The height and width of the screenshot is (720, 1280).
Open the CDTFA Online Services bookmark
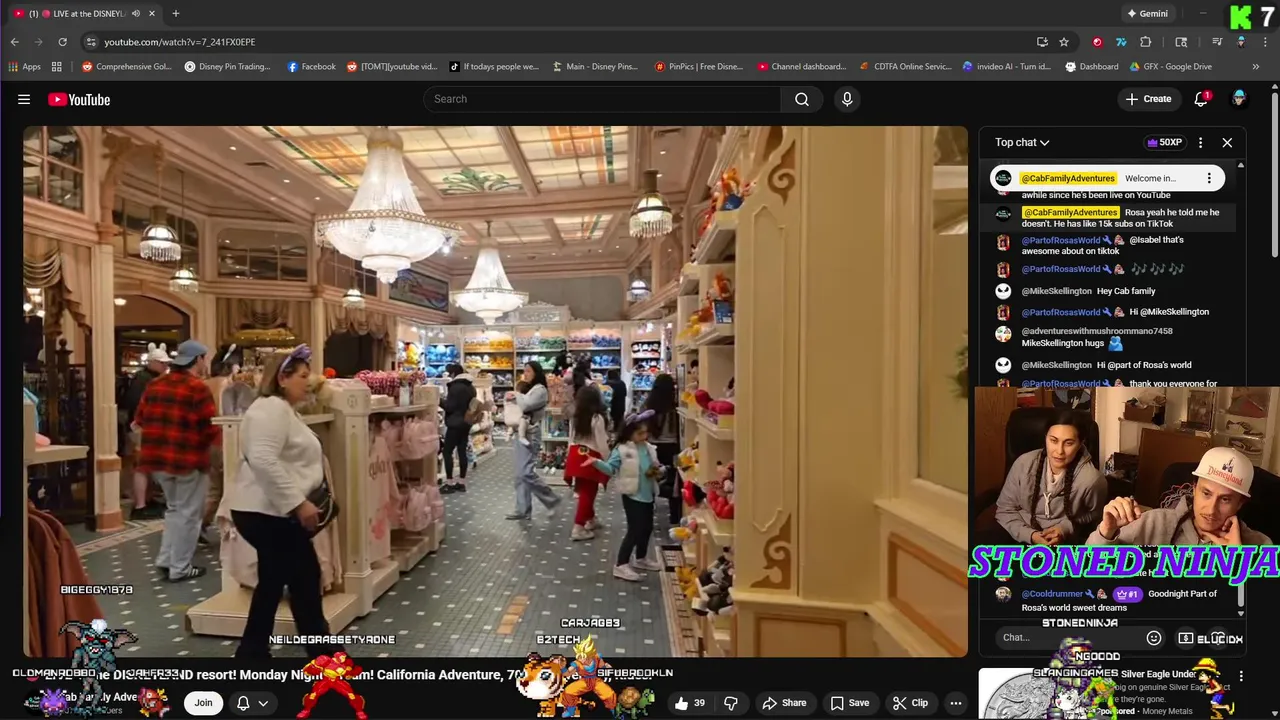click(905, 67)
